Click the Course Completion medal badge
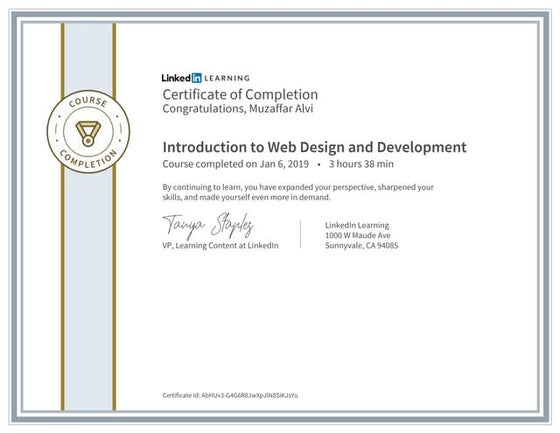The image size is (560, 433). coord(88,131)
